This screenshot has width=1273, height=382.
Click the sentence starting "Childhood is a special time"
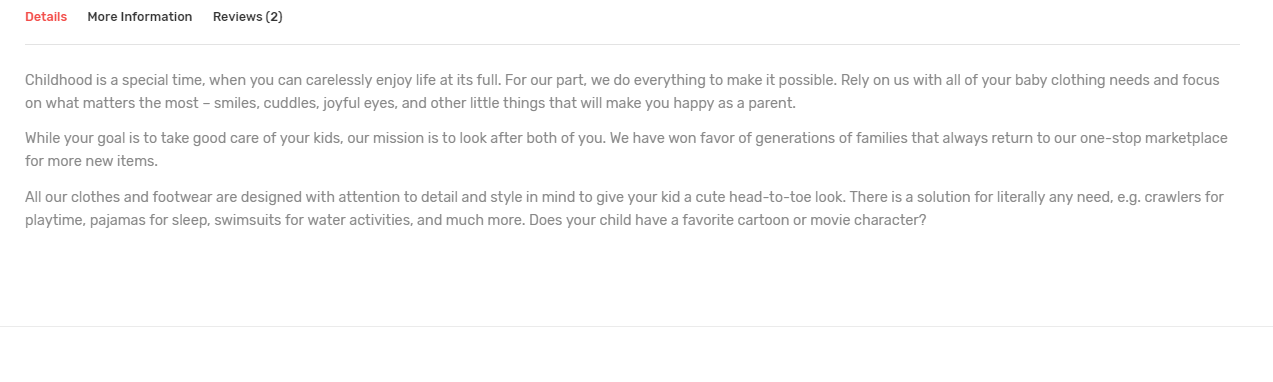[x=263, y=80]
